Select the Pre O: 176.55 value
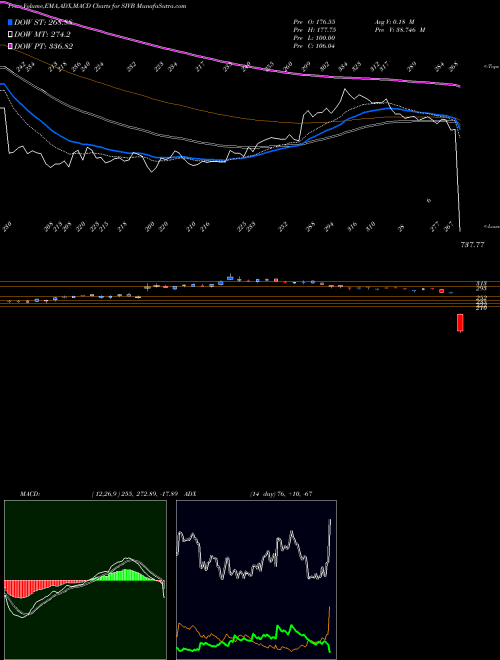The image size is (500, 660). click(314, 22)
